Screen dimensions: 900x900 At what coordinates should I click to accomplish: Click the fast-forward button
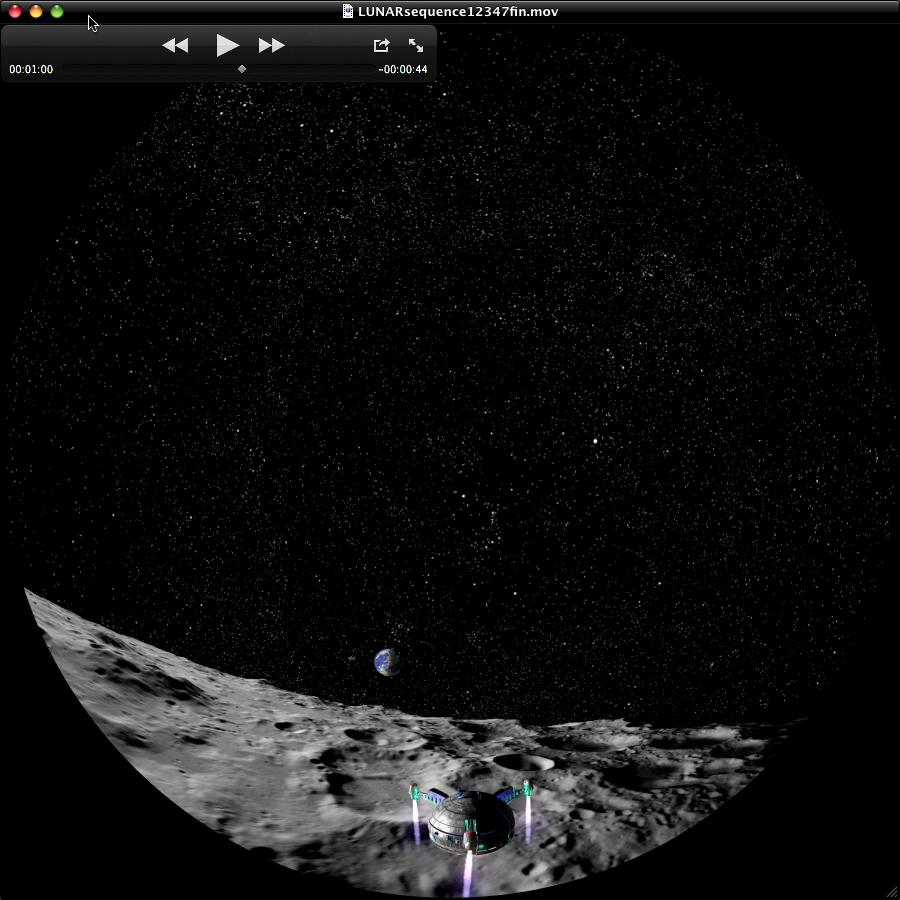pyautogui.click(x=271, y=45)
